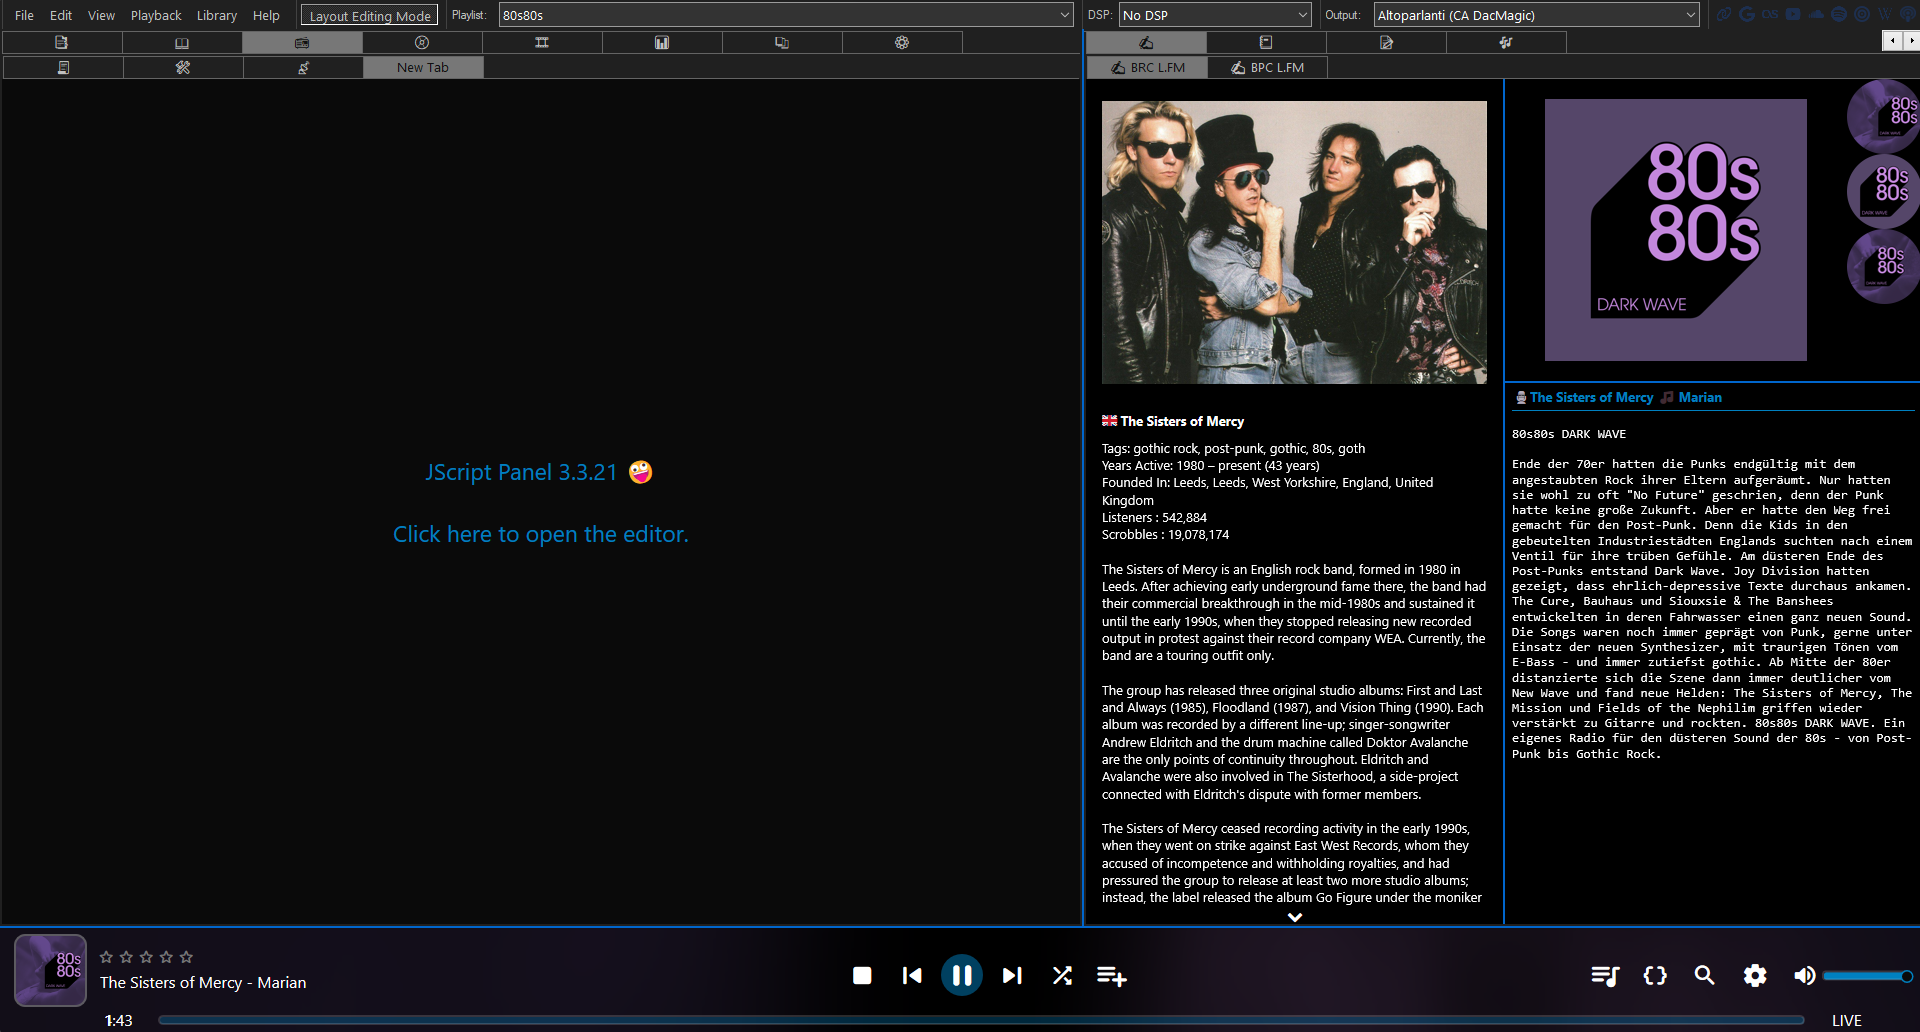This screenshot has width=1920, height=1032.
Task: Click the tab strip scroll-left arrow
Action: [x=1891, y=40]
